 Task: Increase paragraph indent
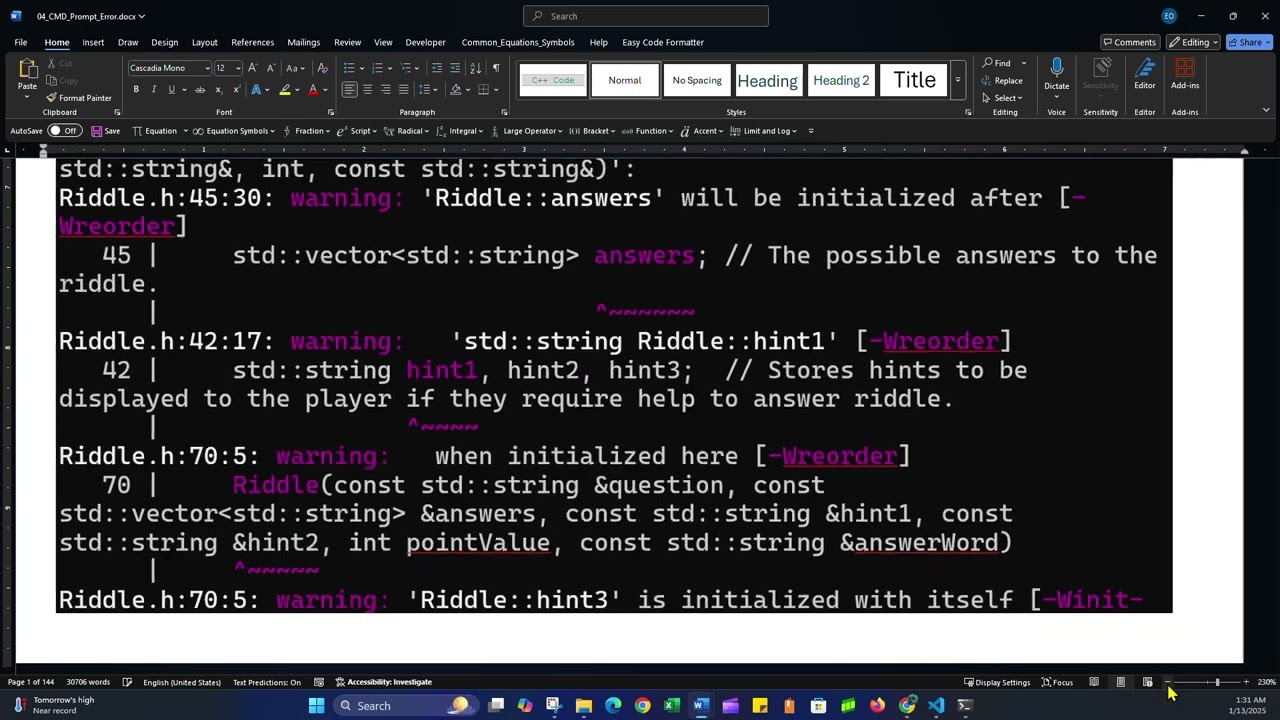click(455, 68)
